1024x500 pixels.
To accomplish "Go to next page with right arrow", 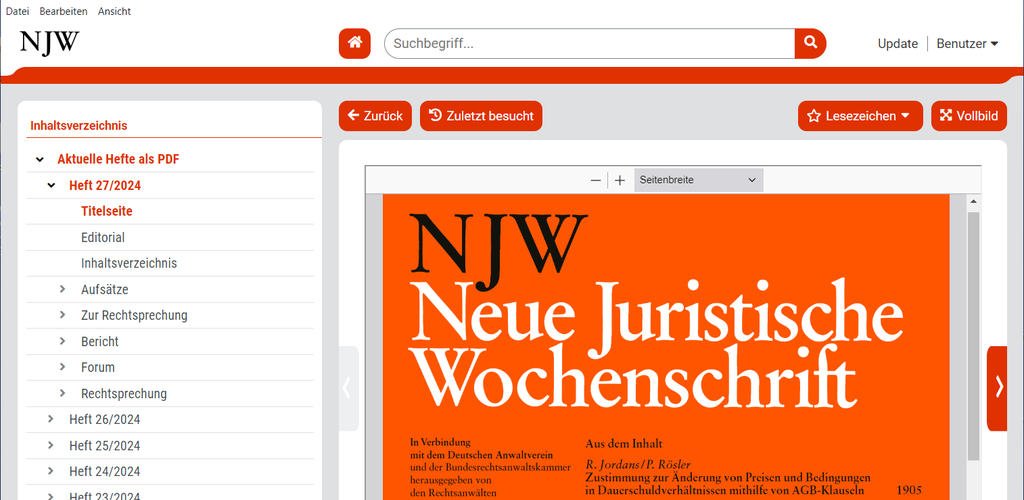I will pos(998,388).
